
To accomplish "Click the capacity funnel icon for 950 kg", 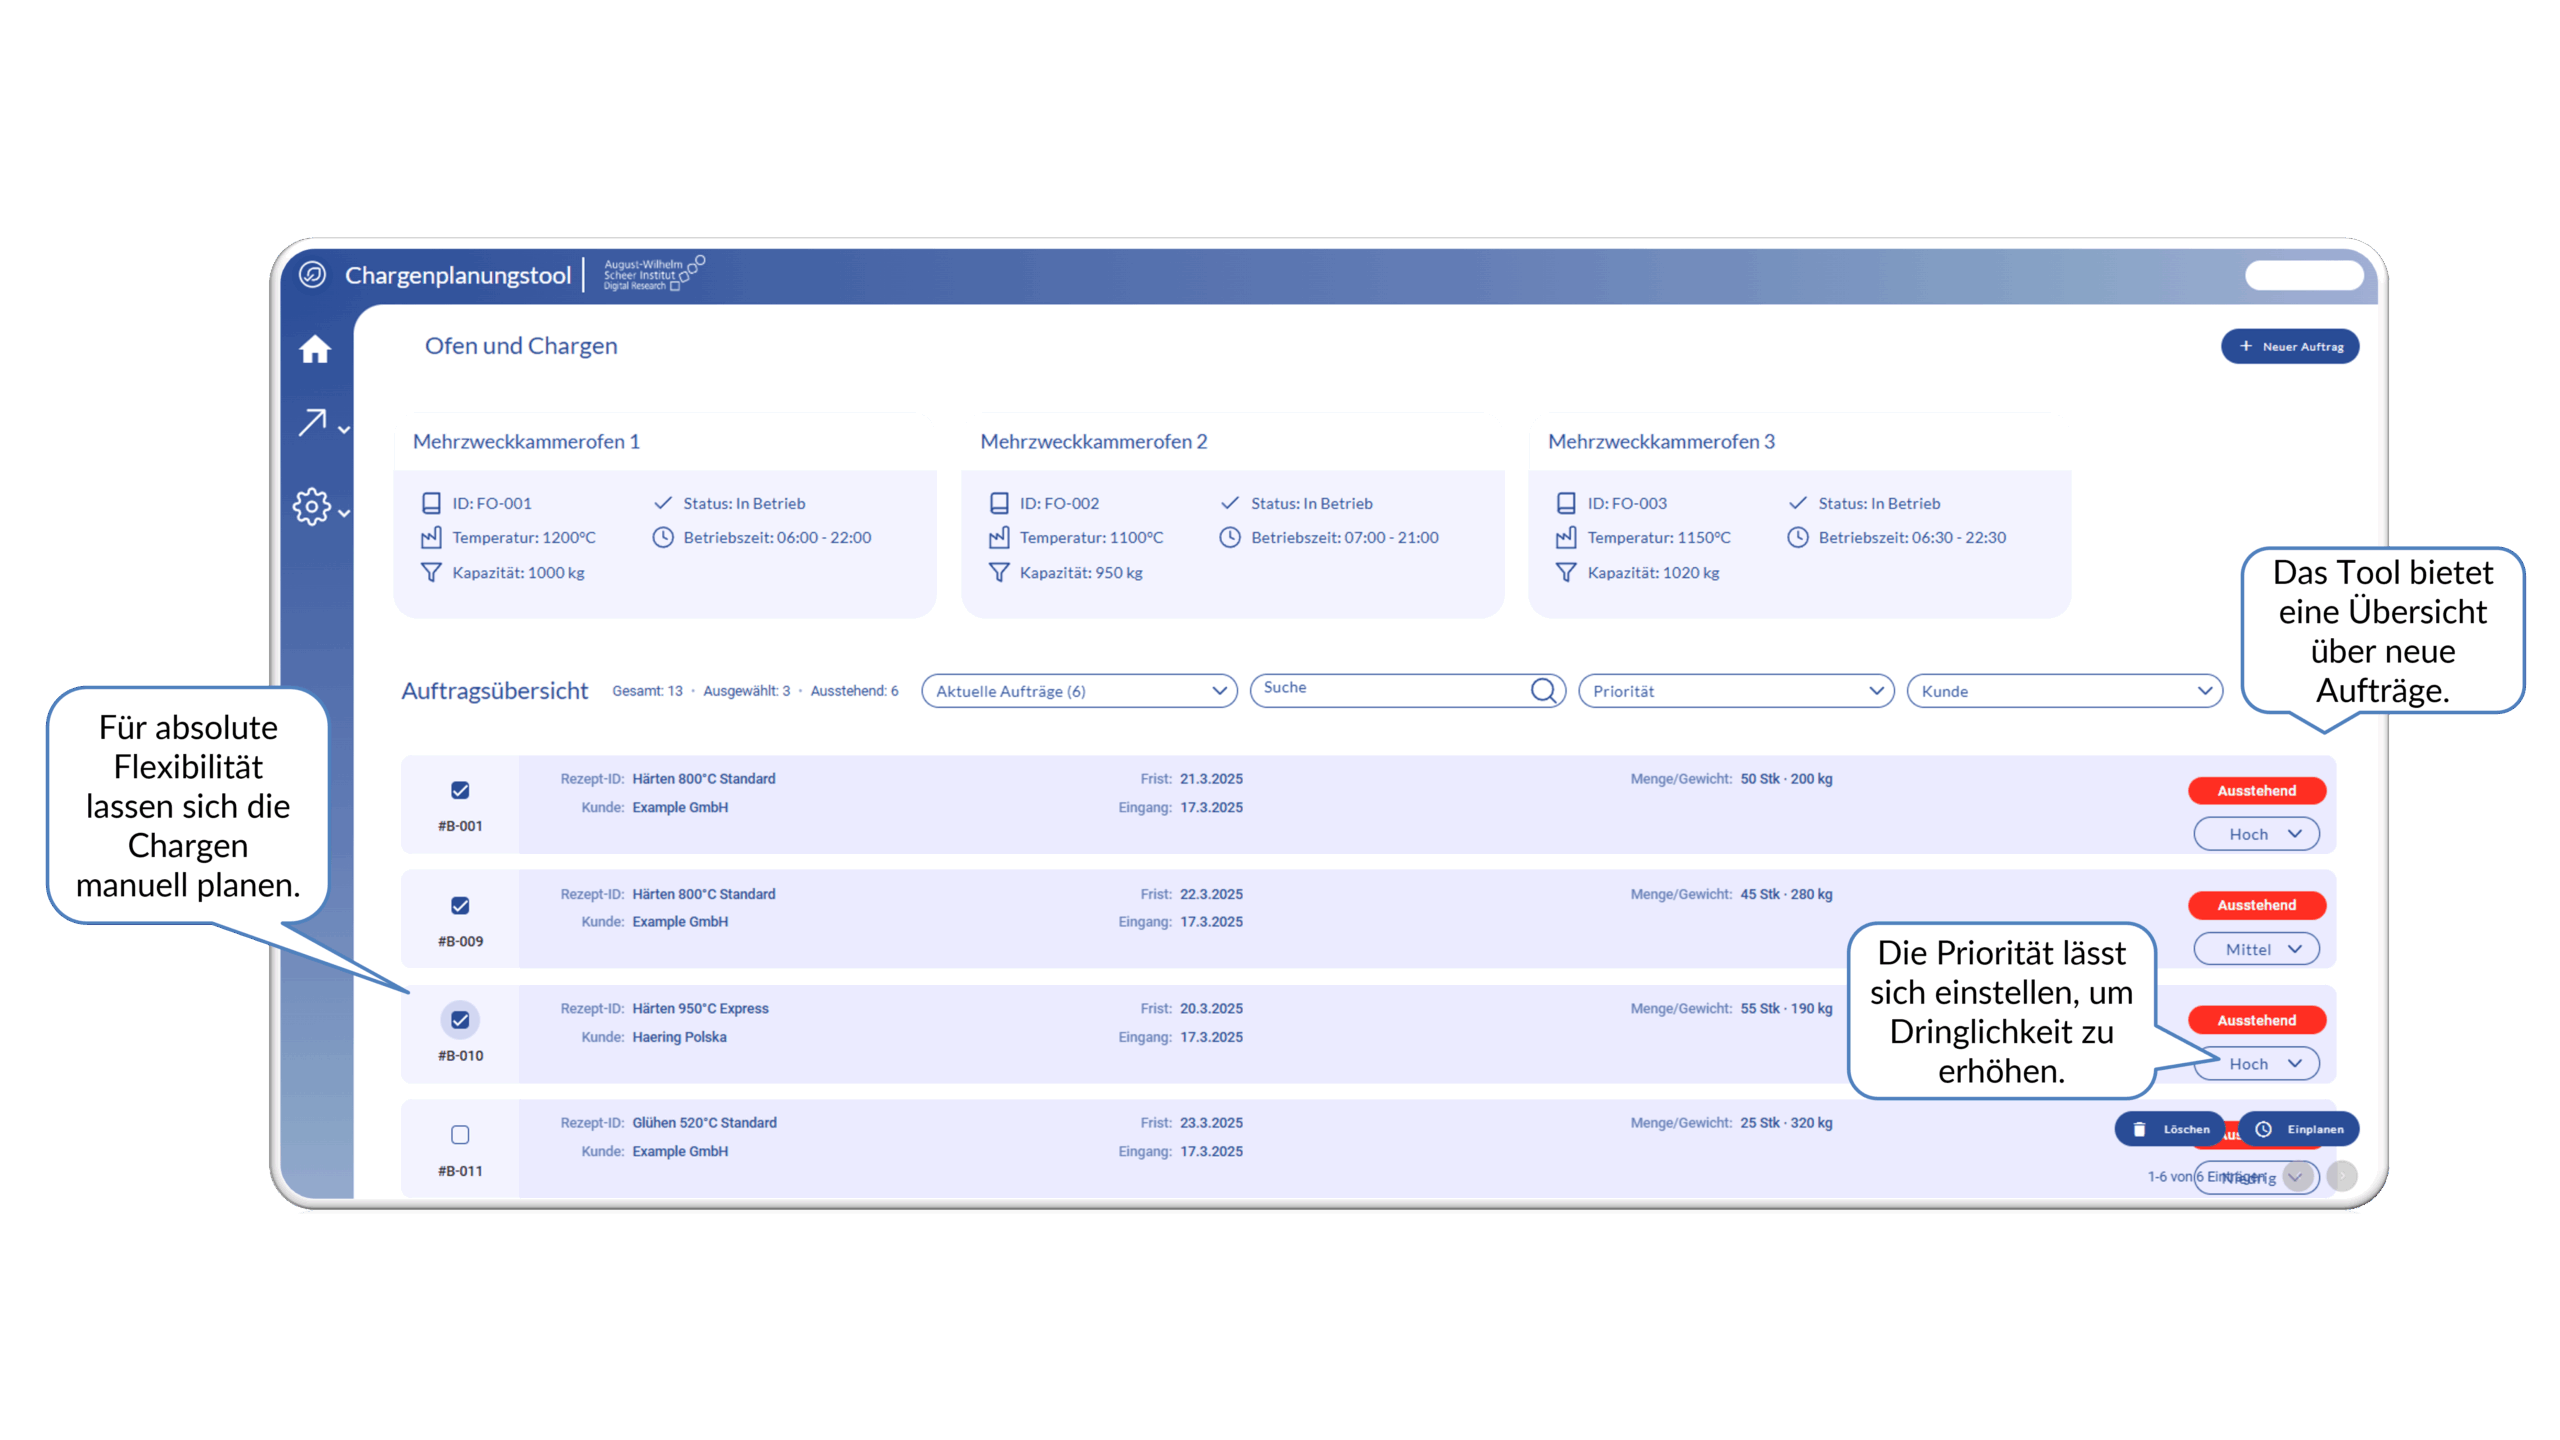I will tap(999, 572).
